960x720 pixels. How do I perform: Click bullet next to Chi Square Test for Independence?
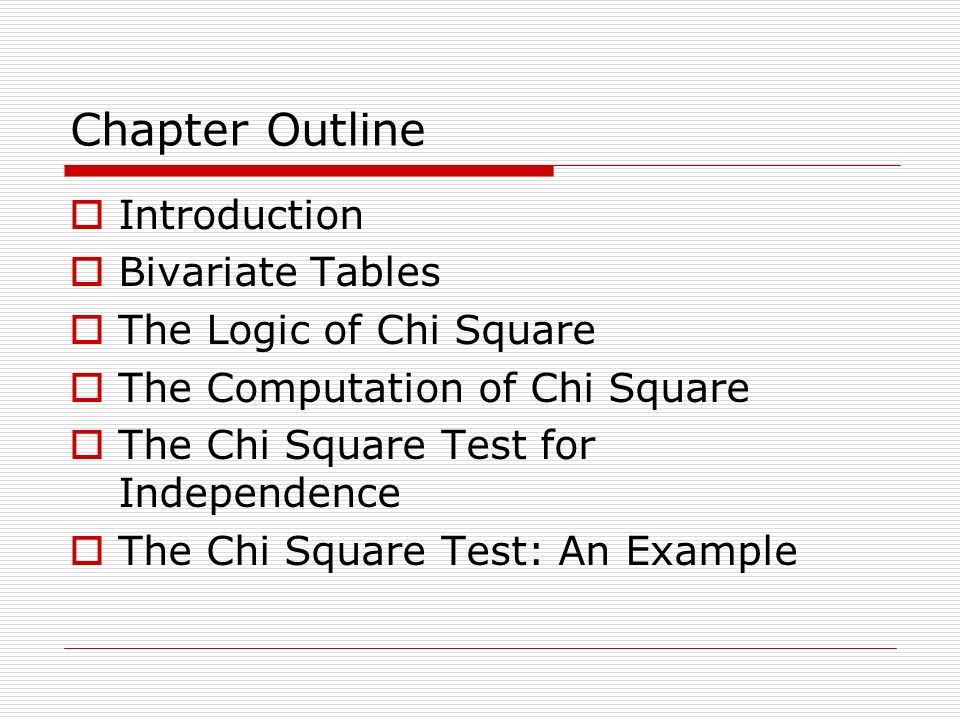[87, 444]
